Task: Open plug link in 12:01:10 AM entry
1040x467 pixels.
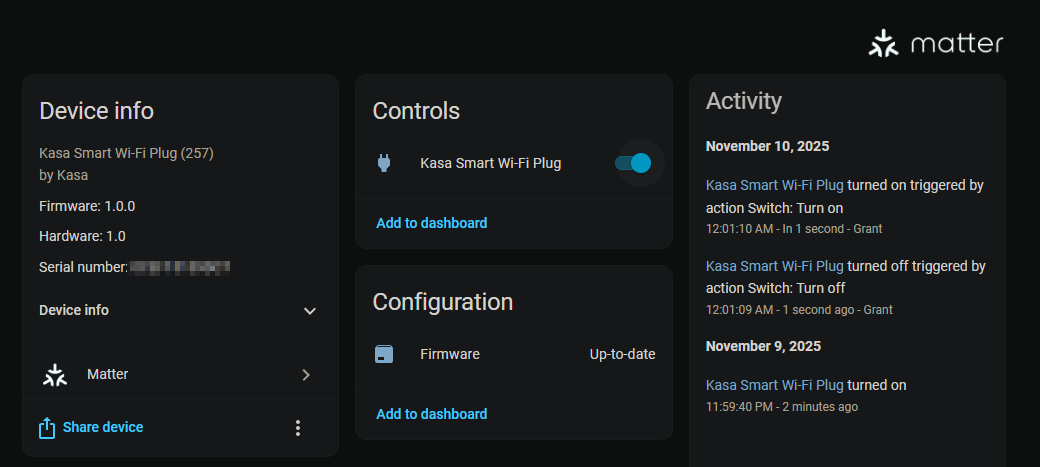Action: (774, 185)
